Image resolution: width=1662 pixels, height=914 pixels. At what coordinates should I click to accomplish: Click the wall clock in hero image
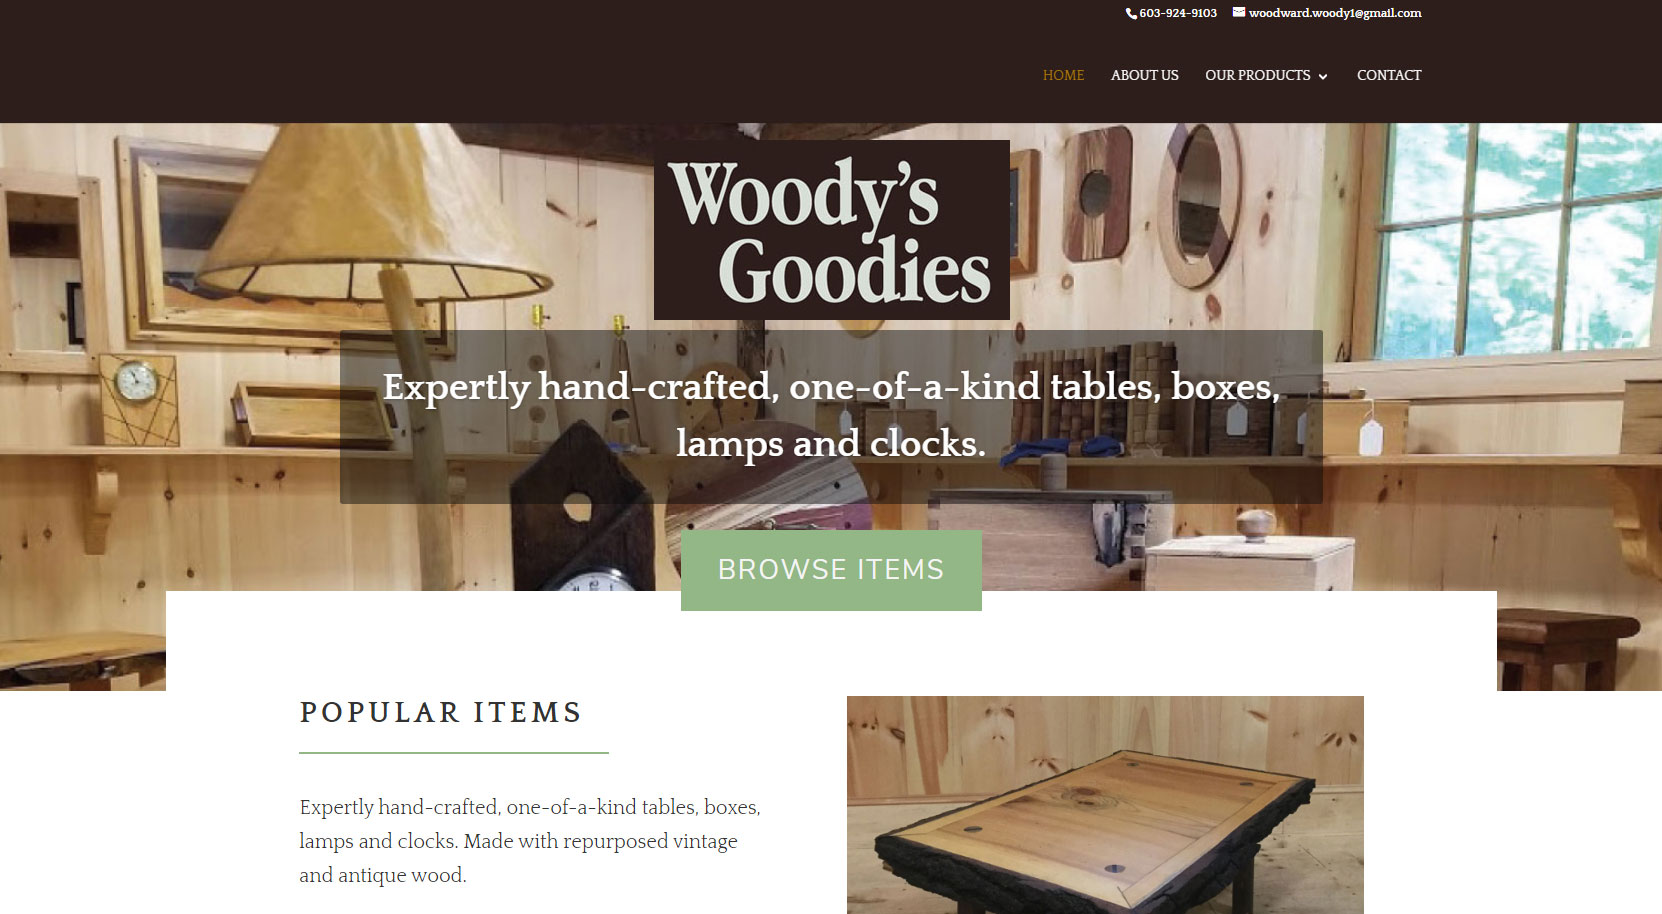(137, 382)
